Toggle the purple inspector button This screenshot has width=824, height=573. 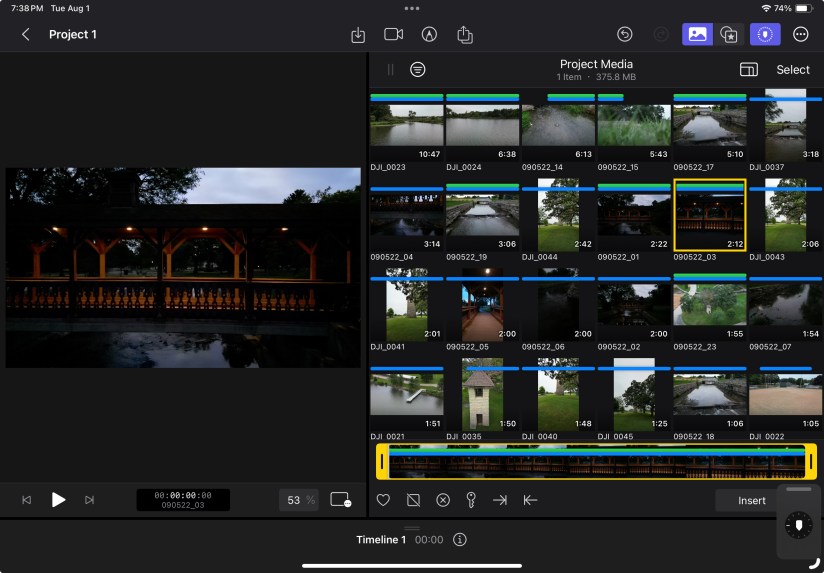pyautogui.click(x=765, y=35)
